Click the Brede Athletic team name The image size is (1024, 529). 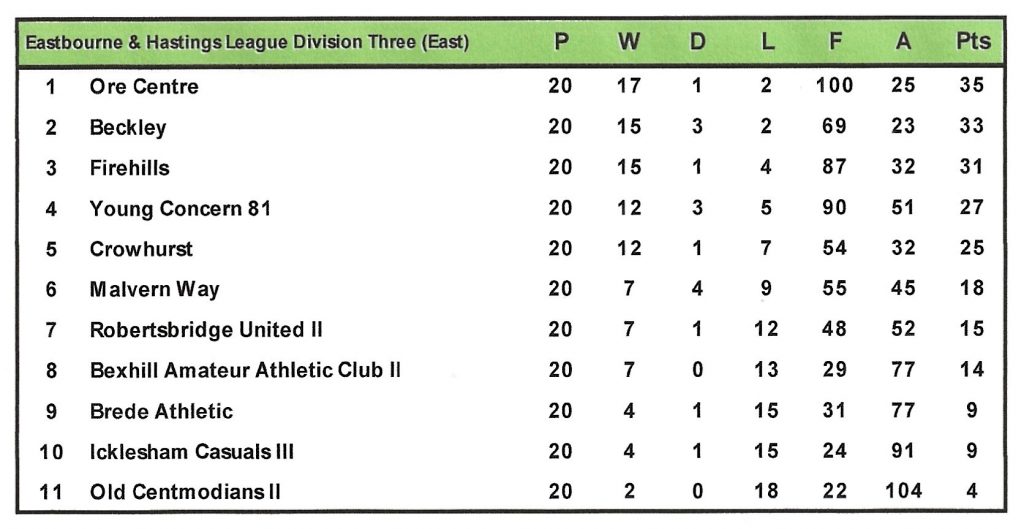pyautogui.click(x=161, y=411)
